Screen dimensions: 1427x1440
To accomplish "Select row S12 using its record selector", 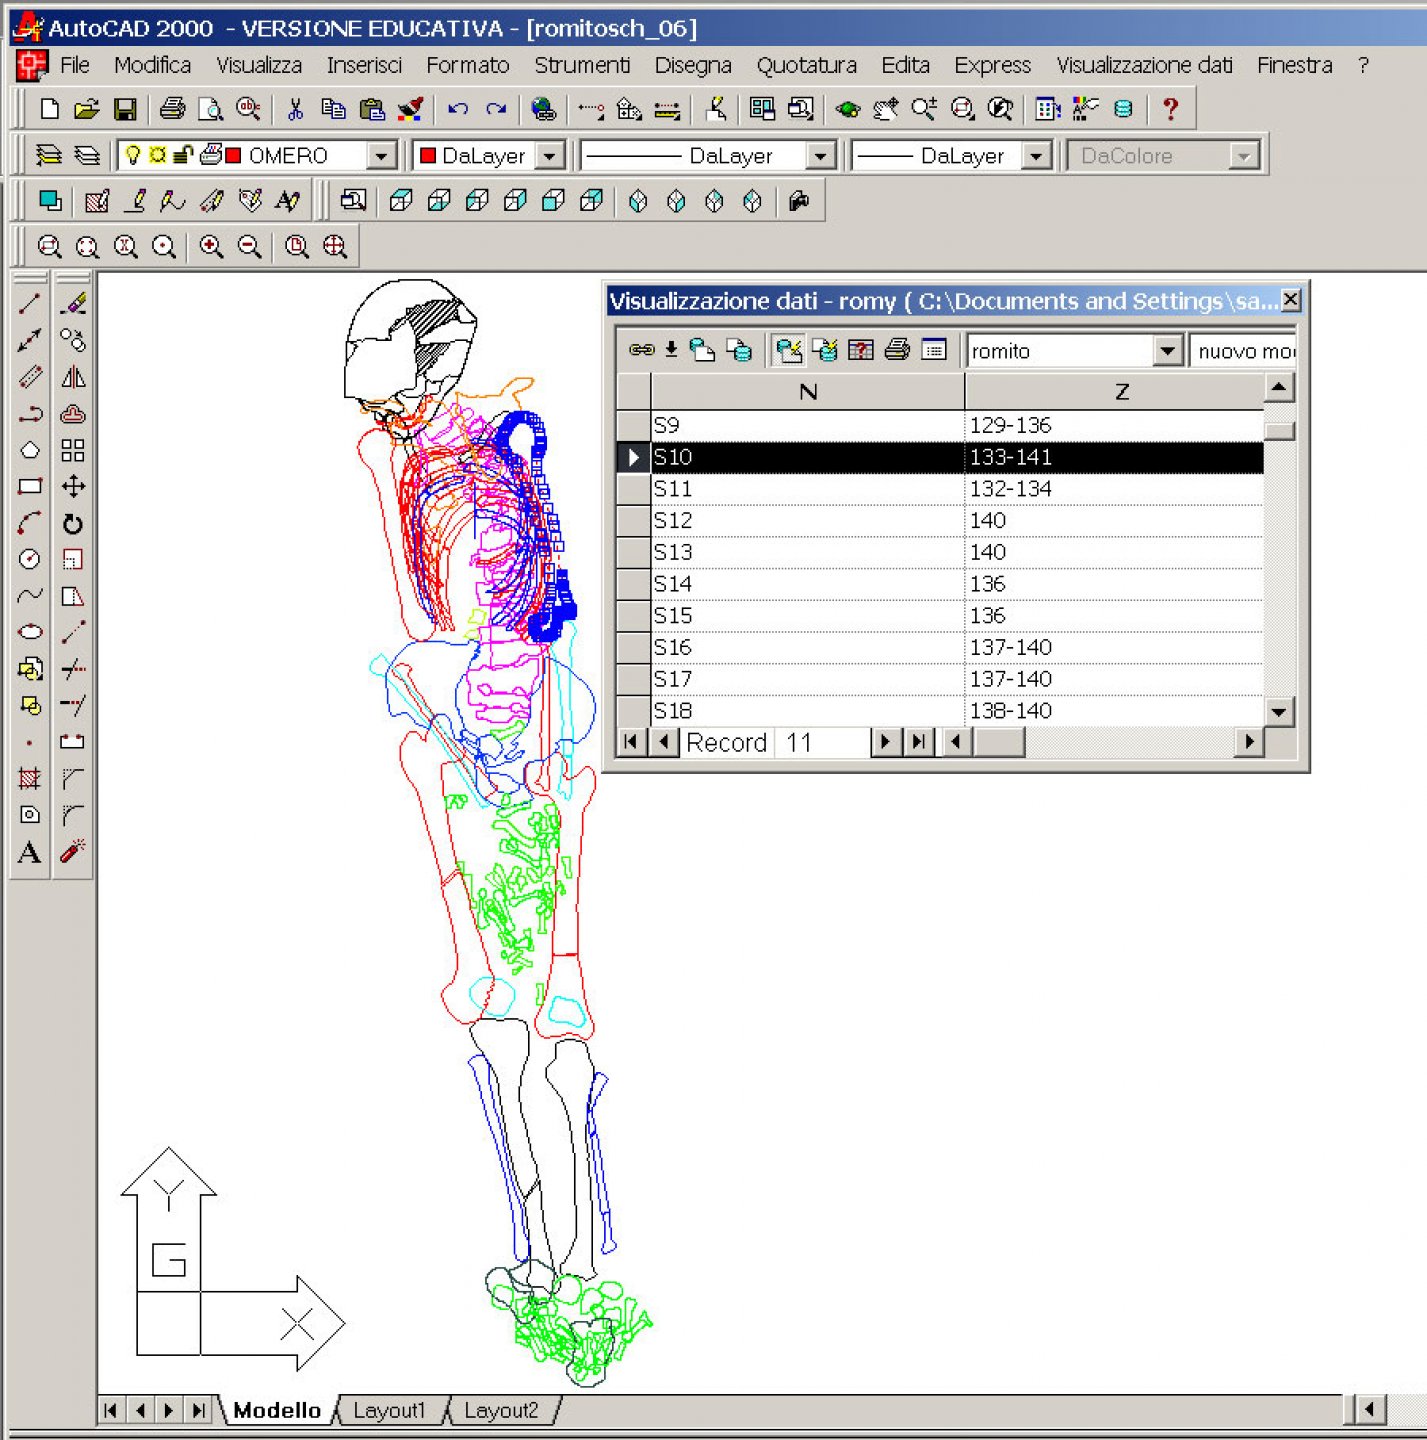I will [x=633, y=520].
